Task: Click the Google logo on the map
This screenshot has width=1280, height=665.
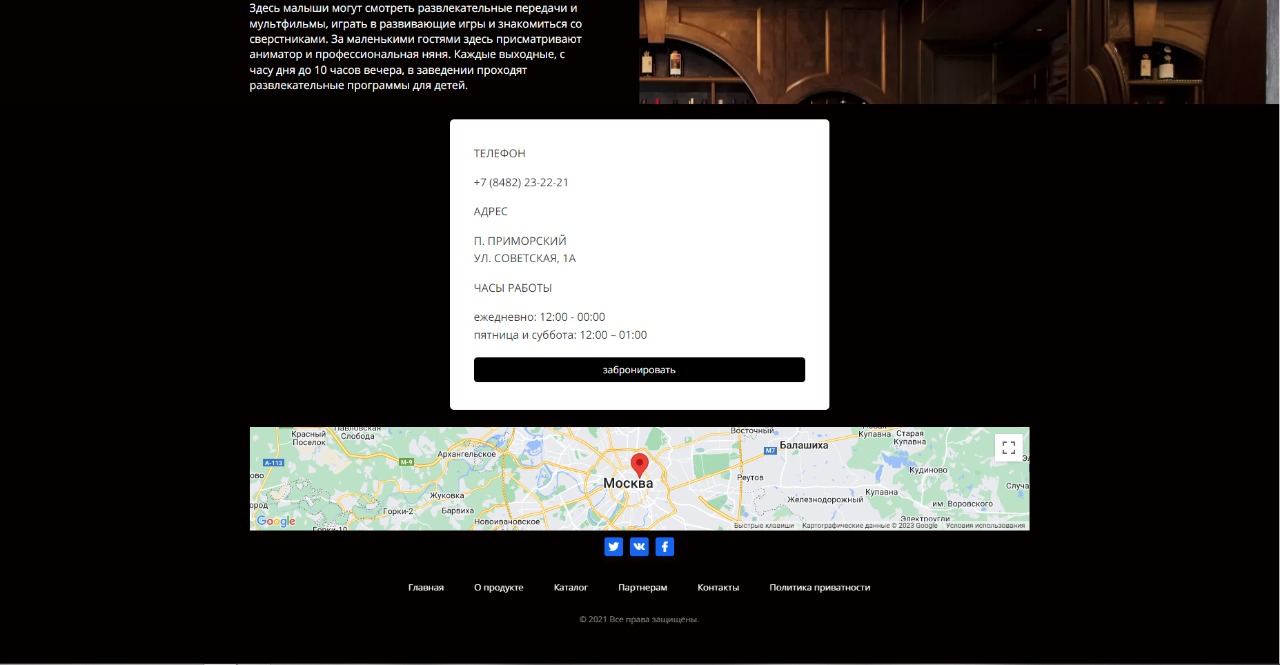Action: [x=276, y=521]
